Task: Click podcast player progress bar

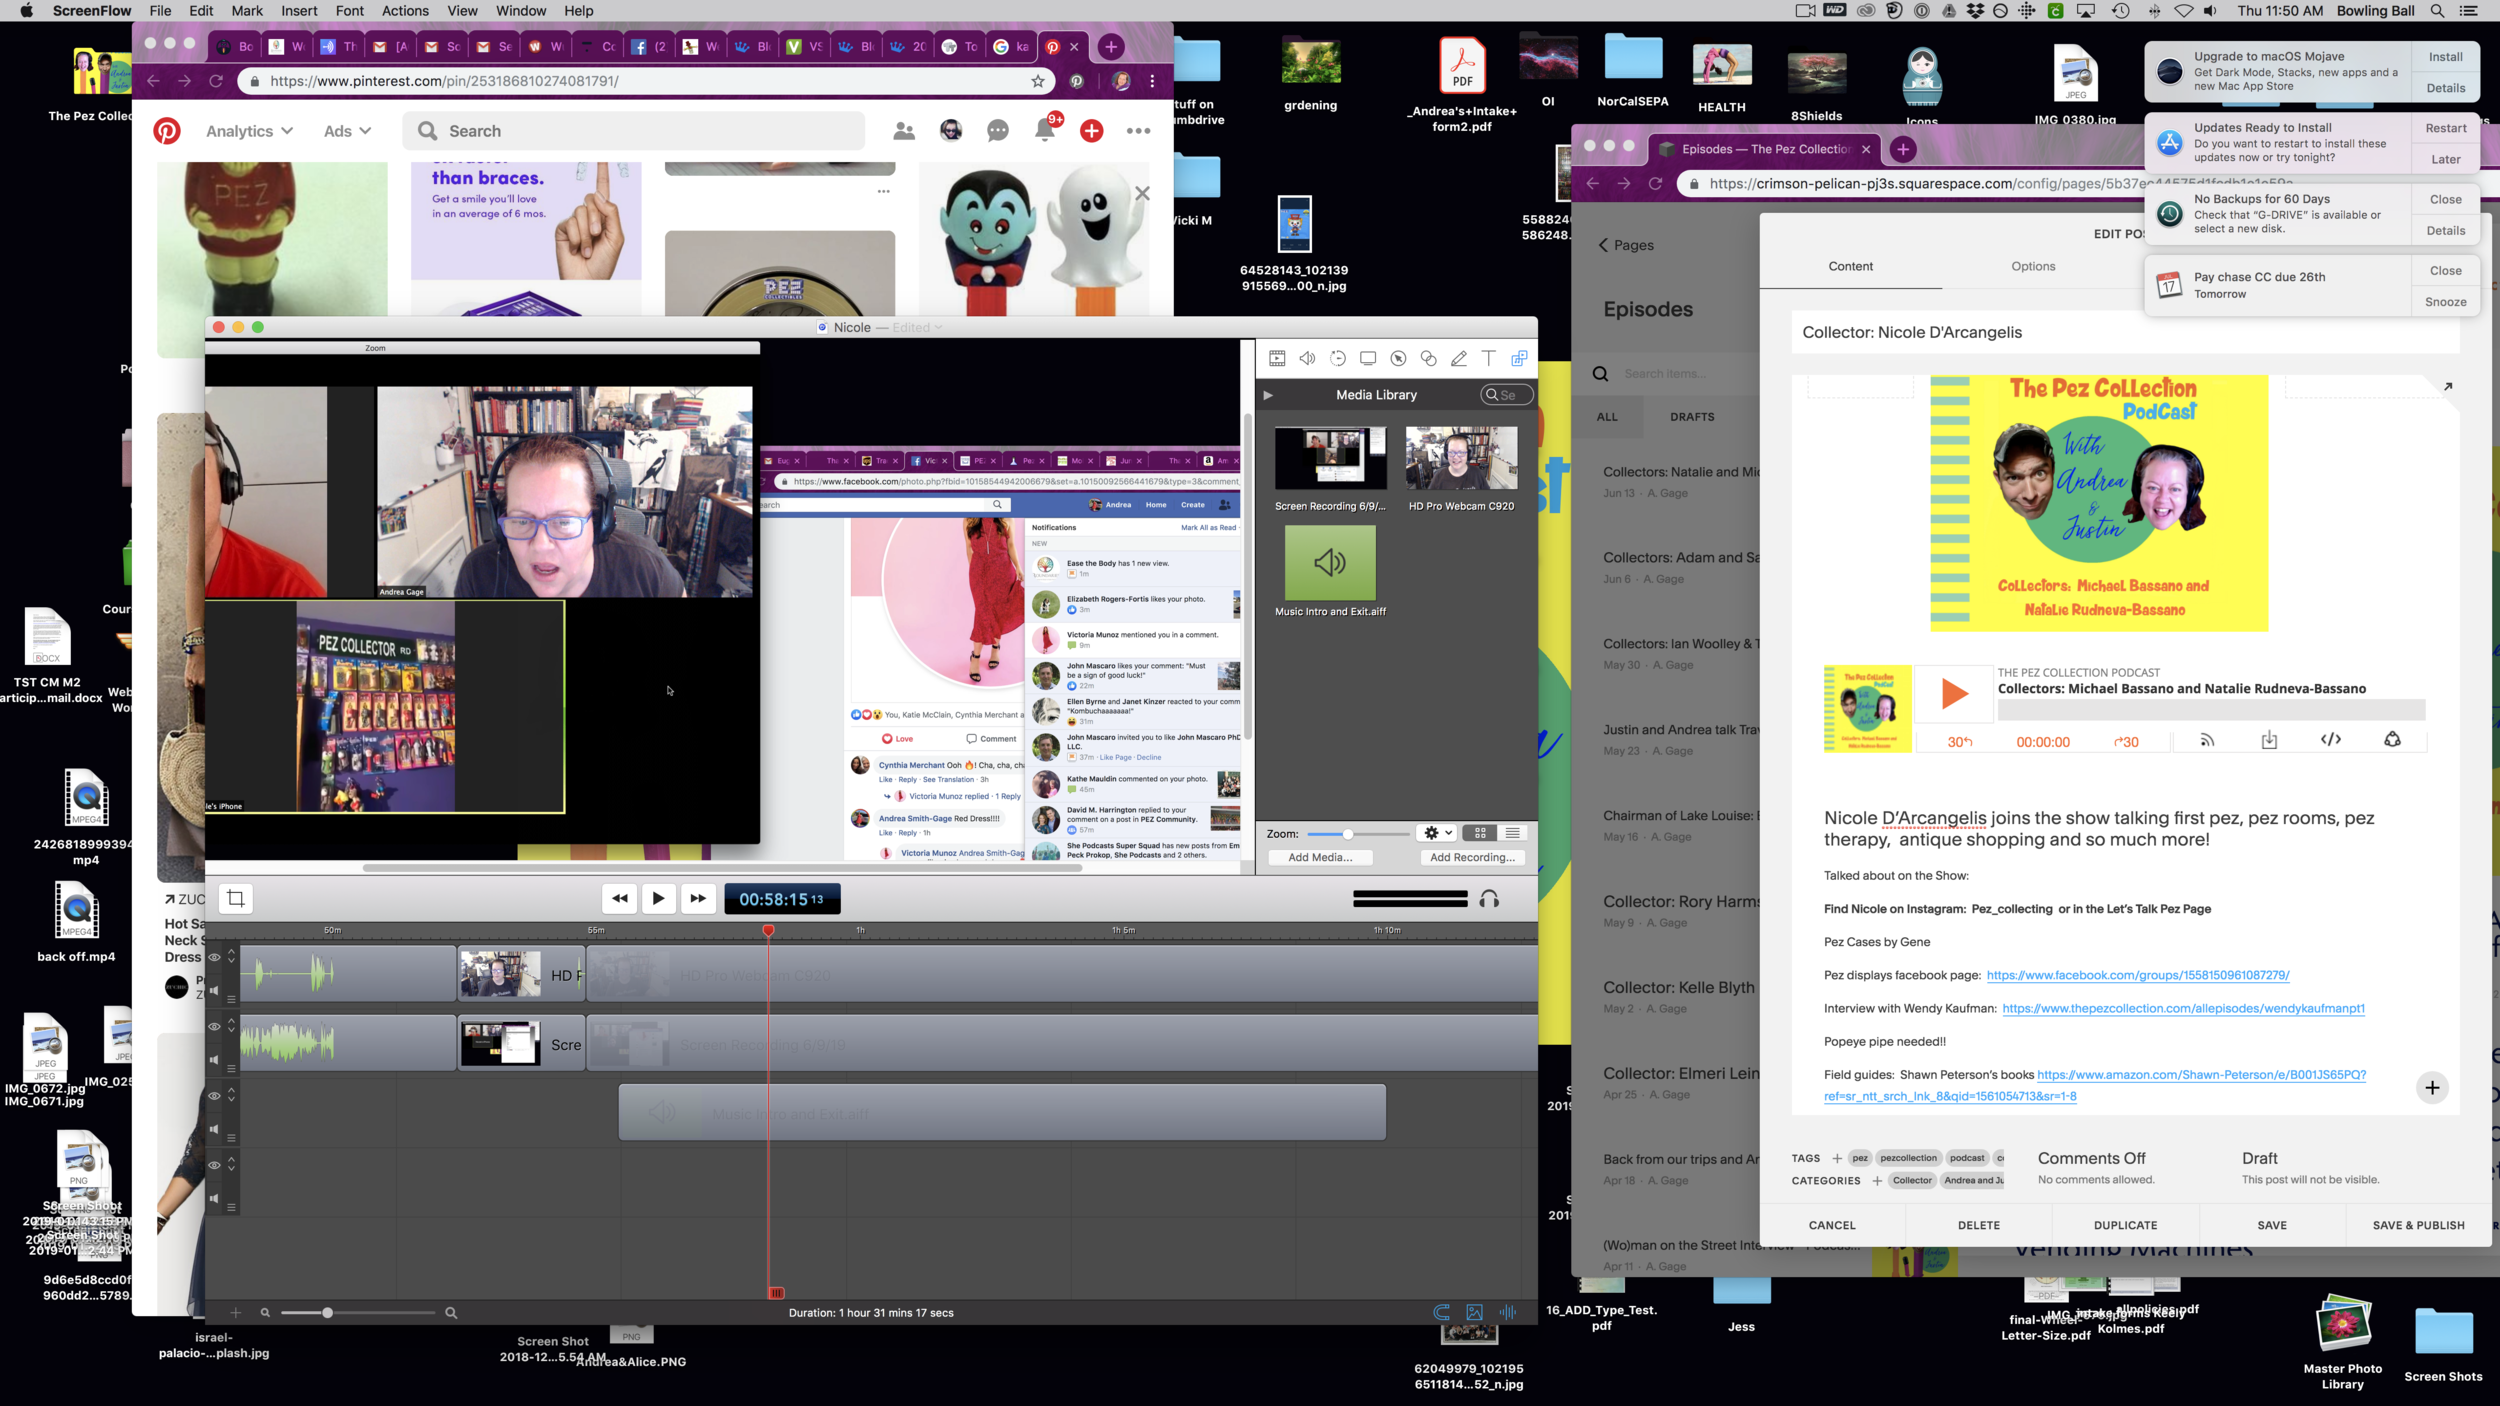Action: click(2211, 710)
